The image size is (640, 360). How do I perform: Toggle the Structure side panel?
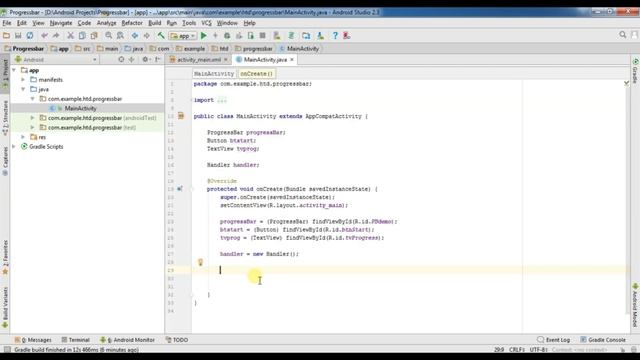point(5,118)
